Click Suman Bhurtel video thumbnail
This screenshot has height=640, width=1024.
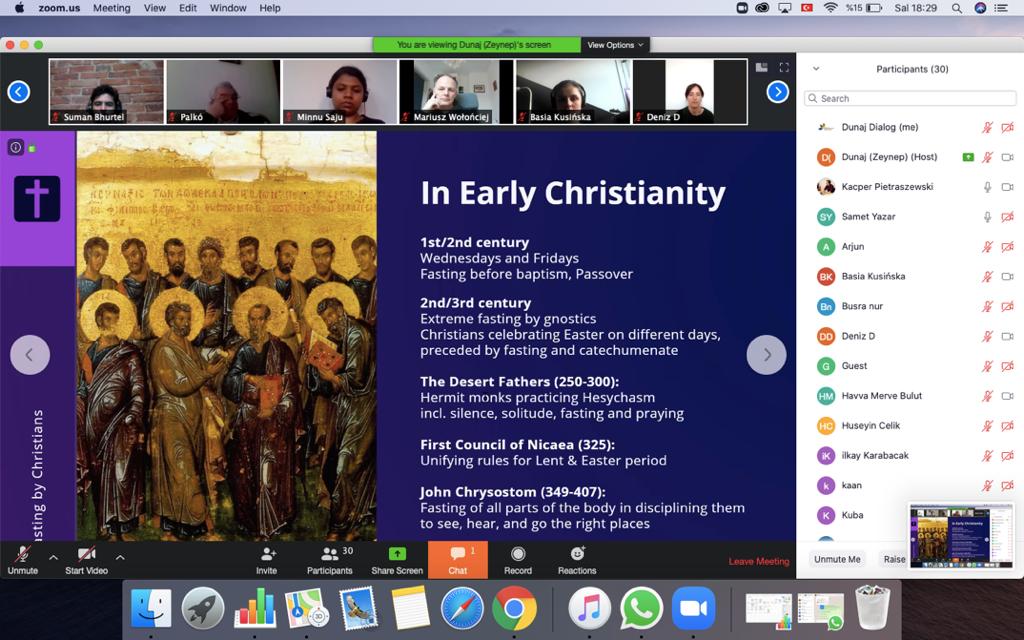106,91
